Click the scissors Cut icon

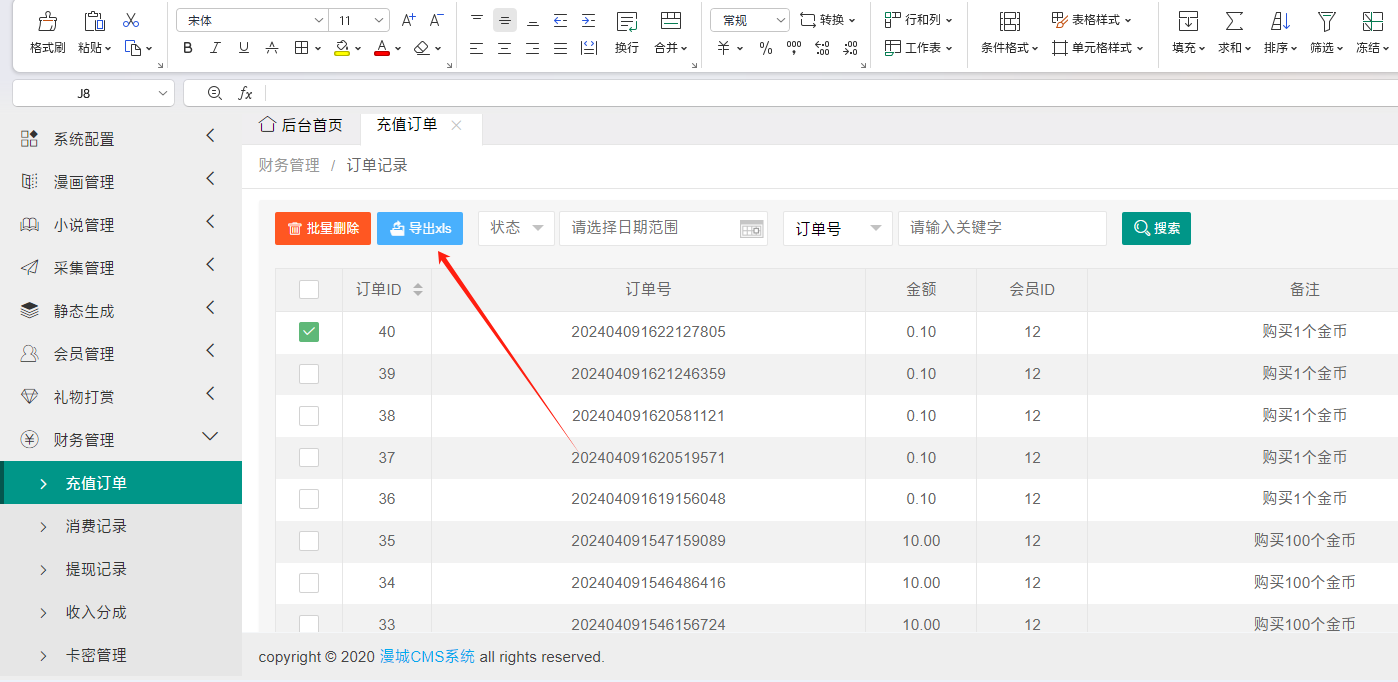130,20
